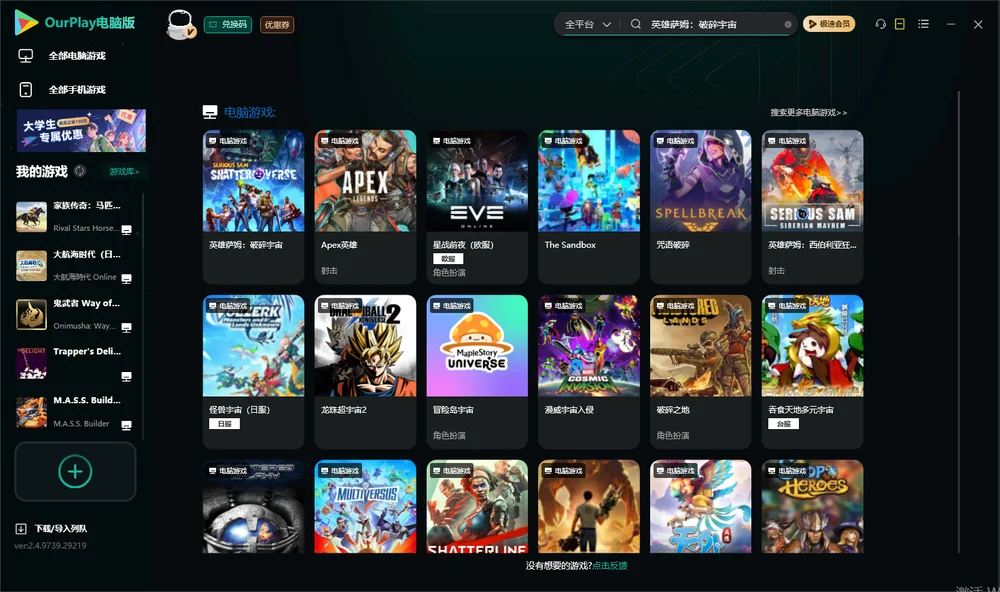This screenshot has width=1000, height=592.
Task: Open customer support headset icon
Action: pyautogui.click(x=881, y=24)
